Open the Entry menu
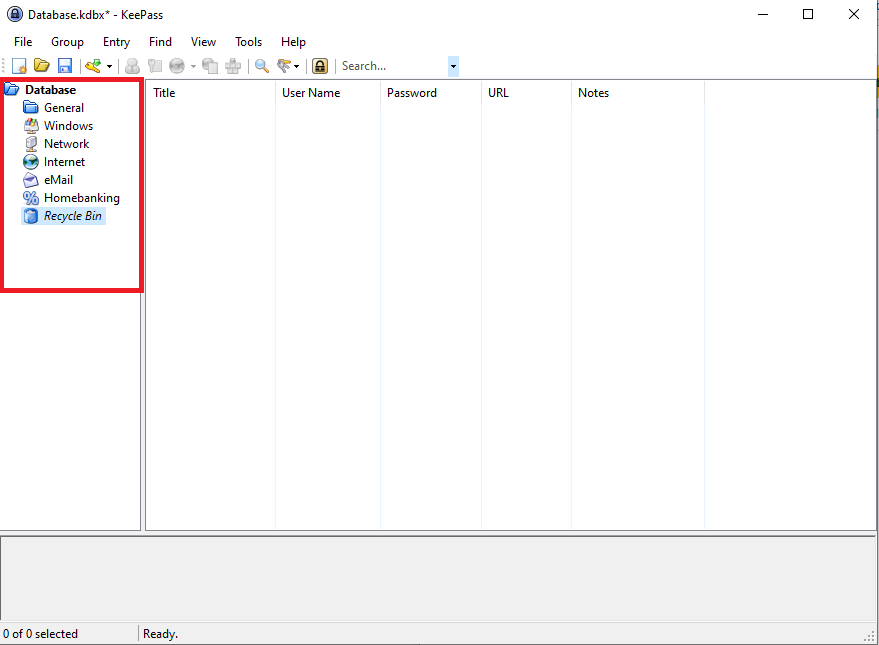The height and width of the screenshot is (645, 879). coord(116,41)
